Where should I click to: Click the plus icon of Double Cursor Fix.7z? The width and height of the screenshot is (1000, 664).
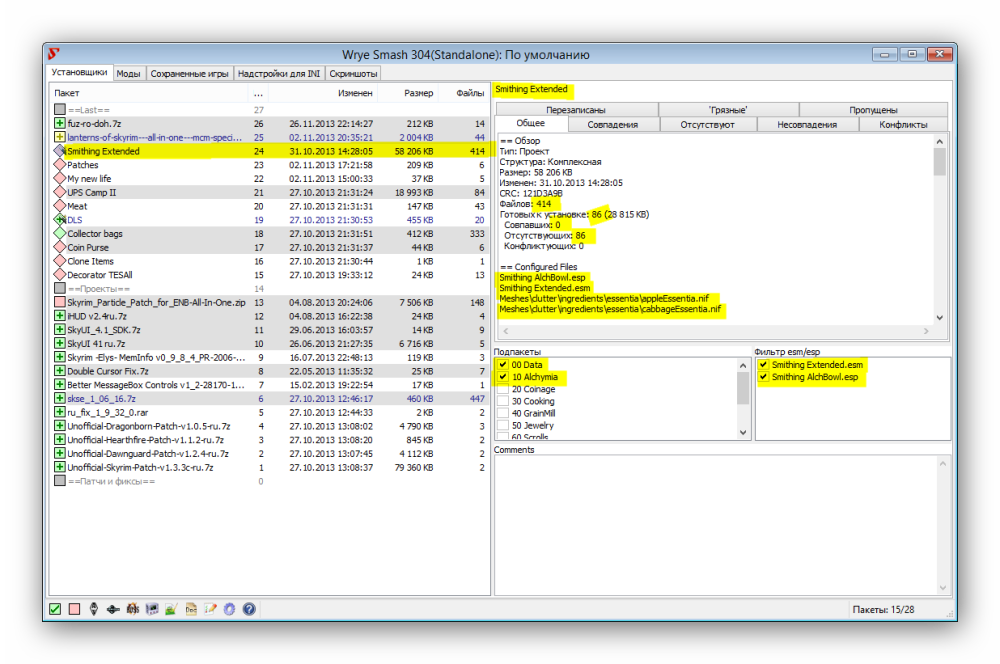(x=59, y=371)
